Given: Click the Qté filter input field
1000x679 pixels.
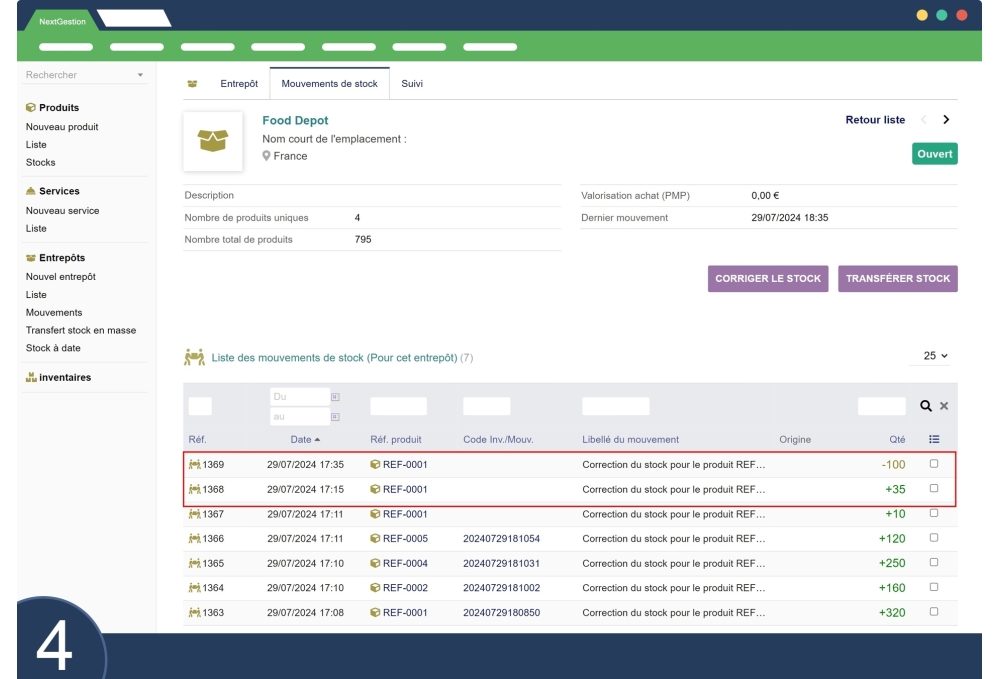Looking at the screenshot, I should click(881, 406).
